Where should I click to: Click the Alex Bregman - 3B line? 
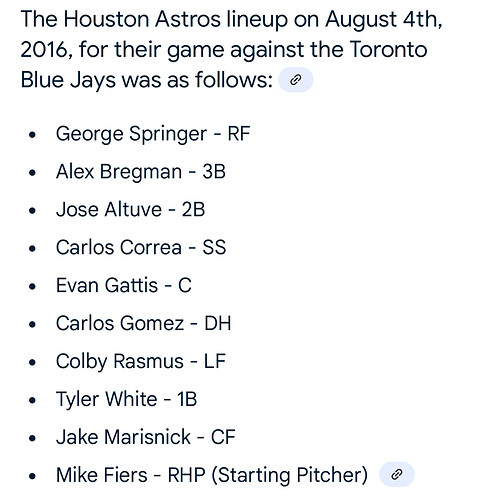pos(141,172)
